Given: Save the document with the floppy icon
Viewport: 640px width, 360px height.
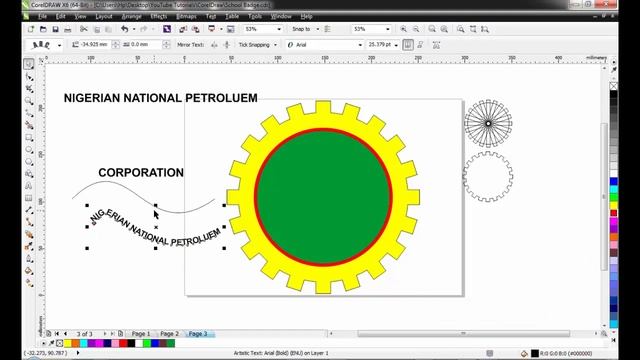Looking at the screenshot, I should coord(56,29).
